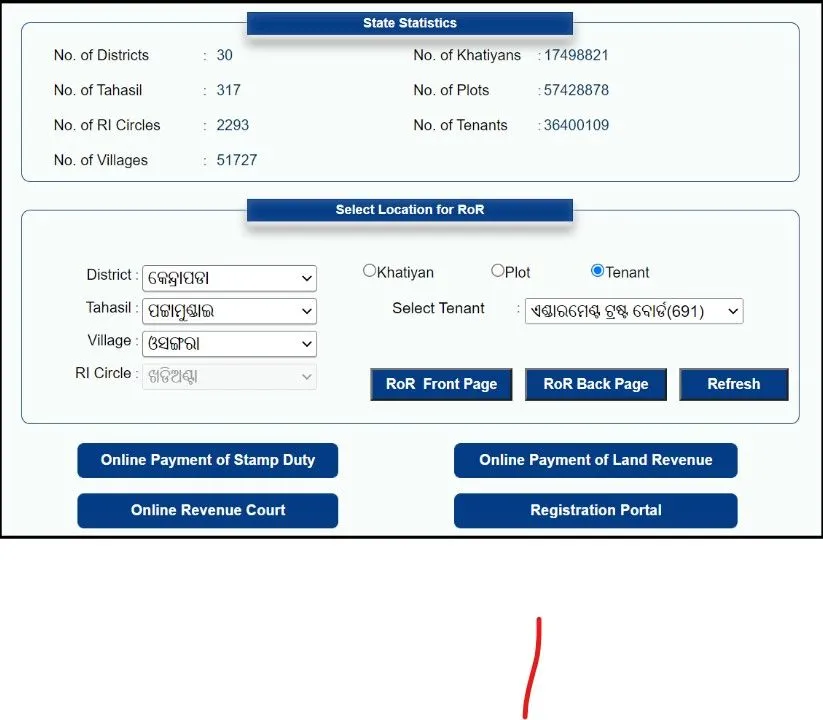
Task: Click the No. of Villages count 51727
Action: tap(237, 160)
